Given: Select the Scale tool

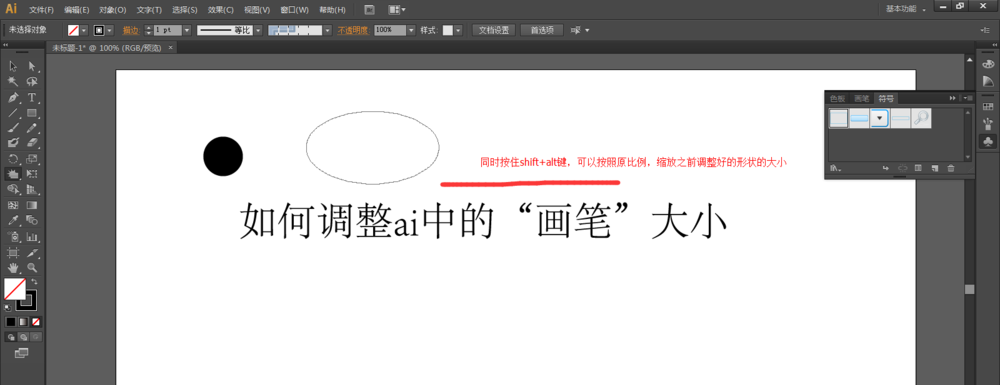Looking at the screenshot, I should [32, 159].
